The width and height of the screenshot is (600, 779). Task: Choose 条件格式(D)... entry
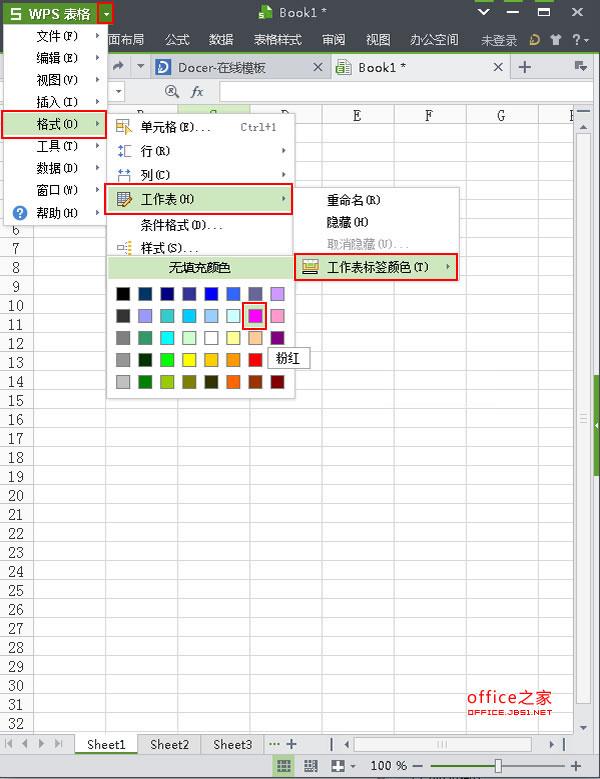click(x=200, y=225)
